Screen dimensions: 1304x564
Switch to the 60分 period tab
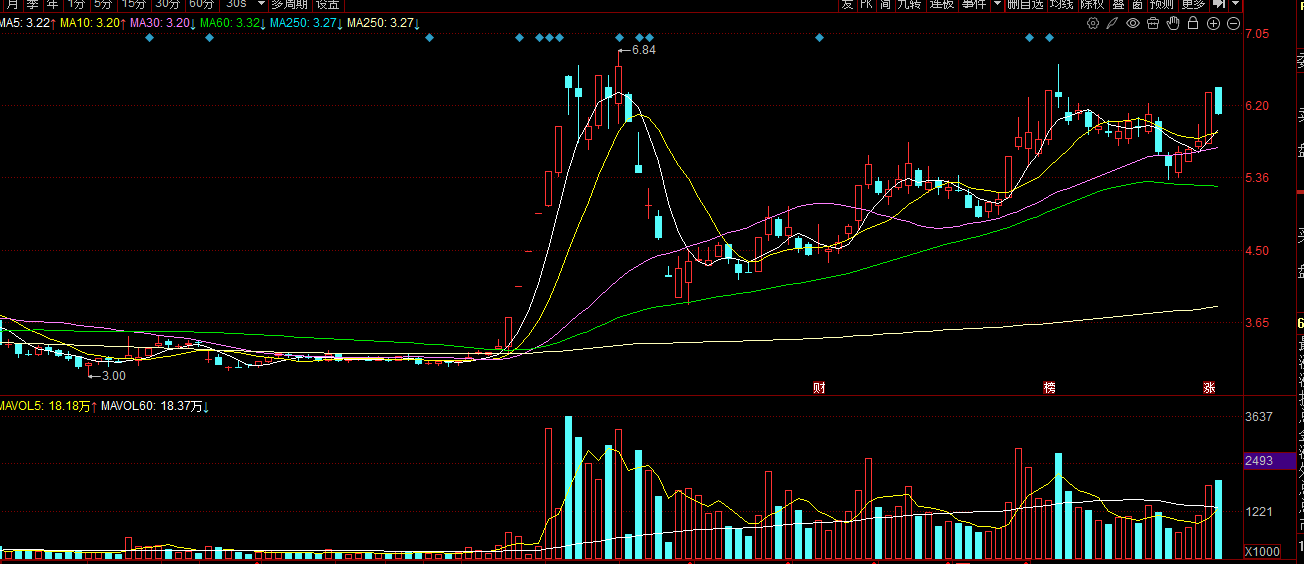tap(201, 5)
